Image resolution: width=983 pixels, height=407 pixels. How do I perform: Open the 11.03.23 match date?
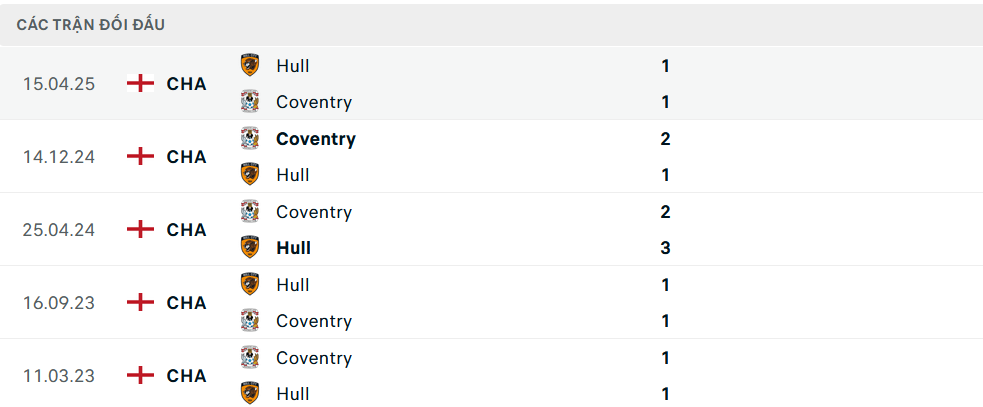(x=59, y=376)
